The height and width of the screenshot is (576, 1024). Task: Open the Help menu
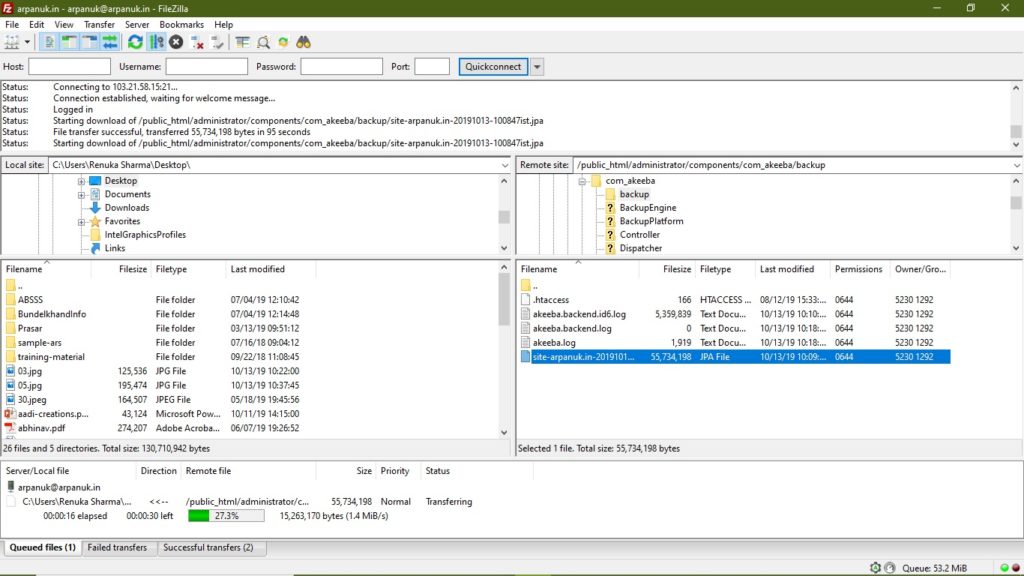[223, 25]
